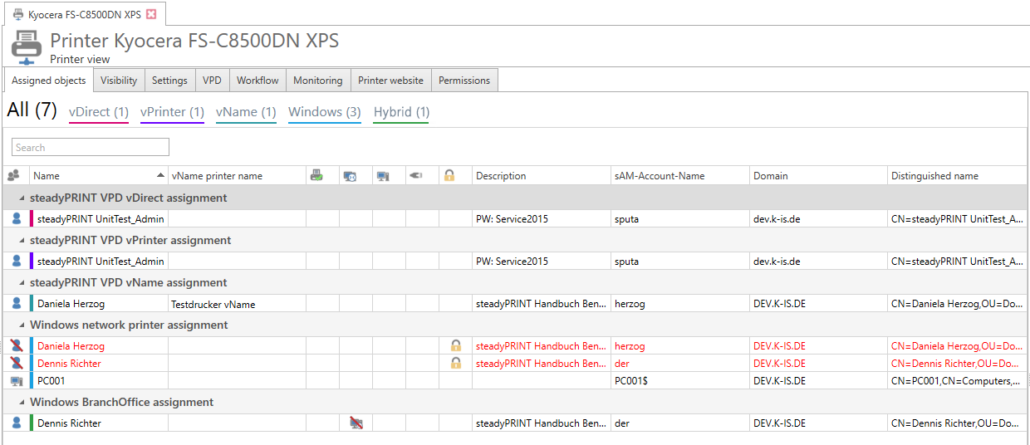
Task: Switch to the Visibility tab
Action: [119, 80]
